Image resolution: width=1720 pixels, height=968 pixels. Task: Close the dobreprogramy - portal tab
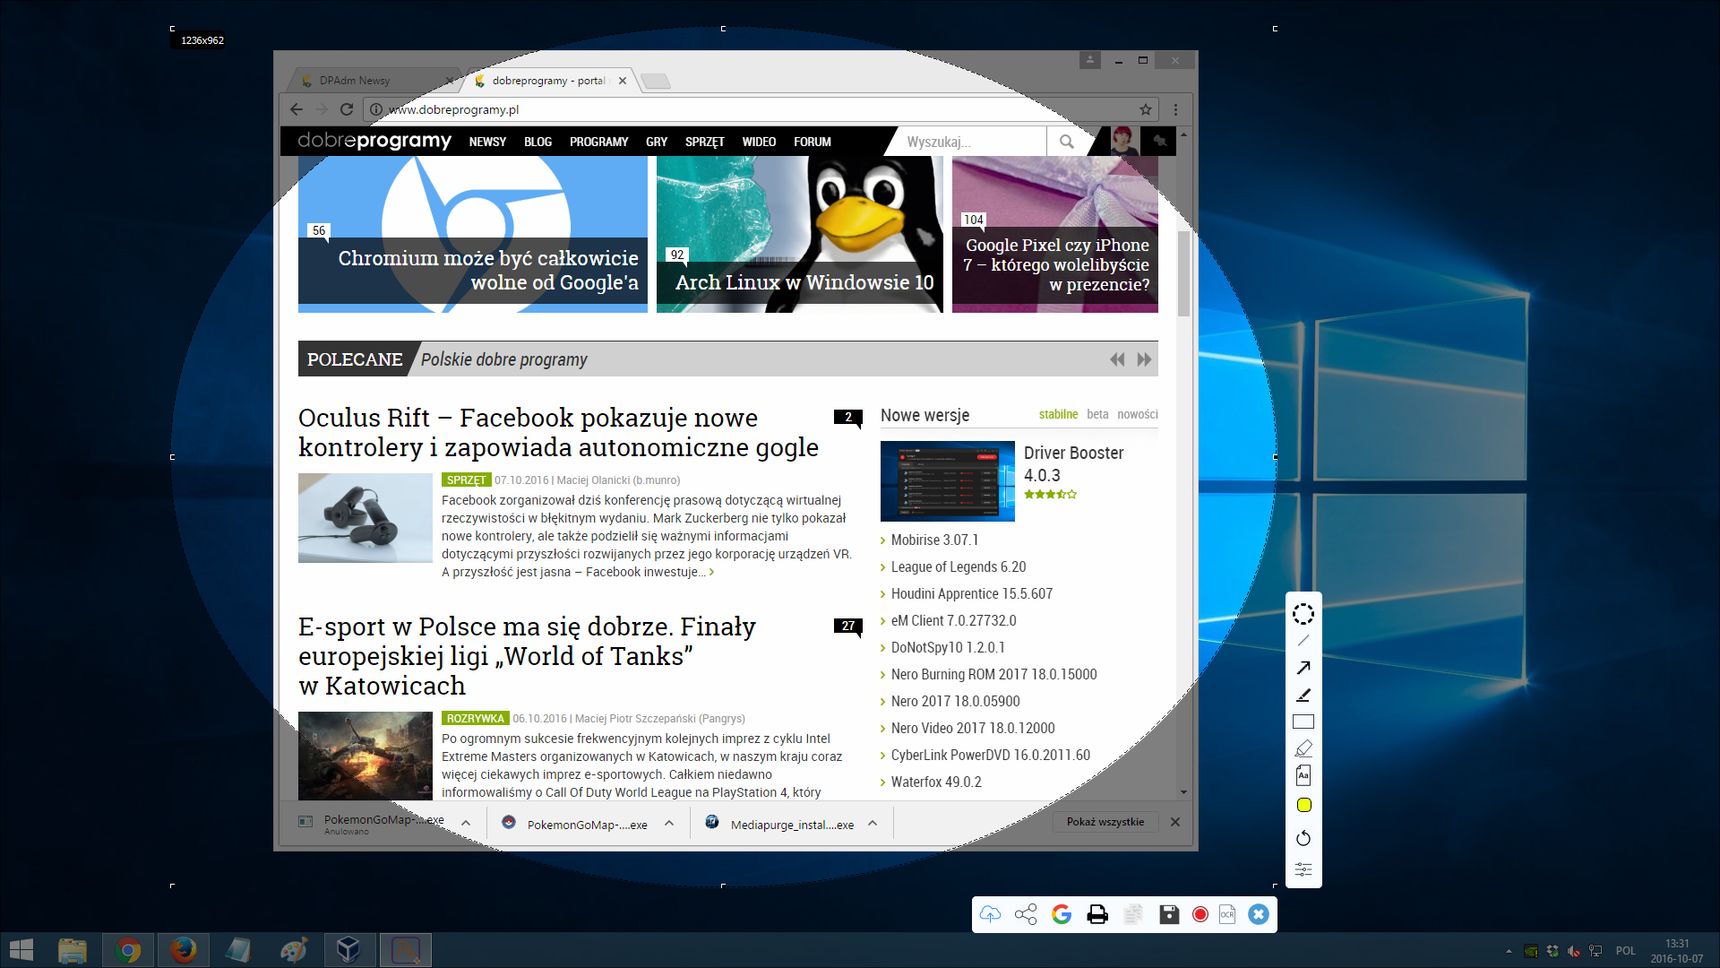622,80
